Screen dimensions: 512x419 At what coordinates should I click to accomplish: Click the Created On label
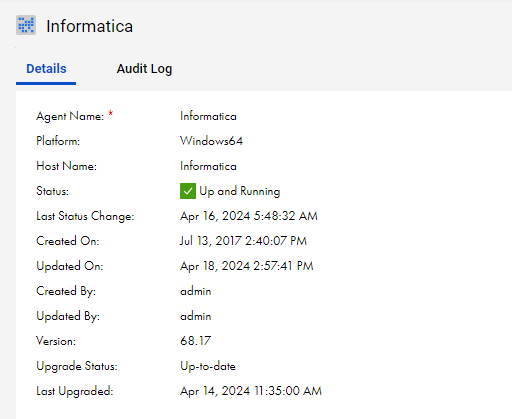pos(68,241)
